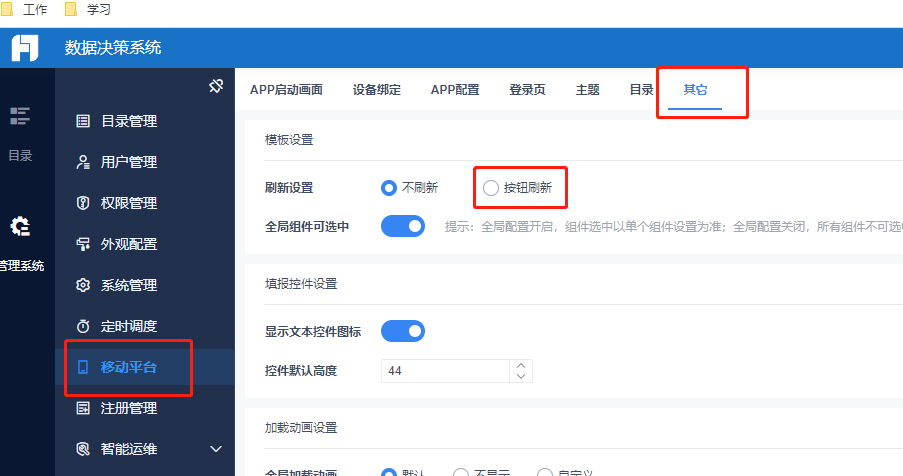Switch to the 其它 tab
Viewport: 903px width, 476px height.
[695, 90]
